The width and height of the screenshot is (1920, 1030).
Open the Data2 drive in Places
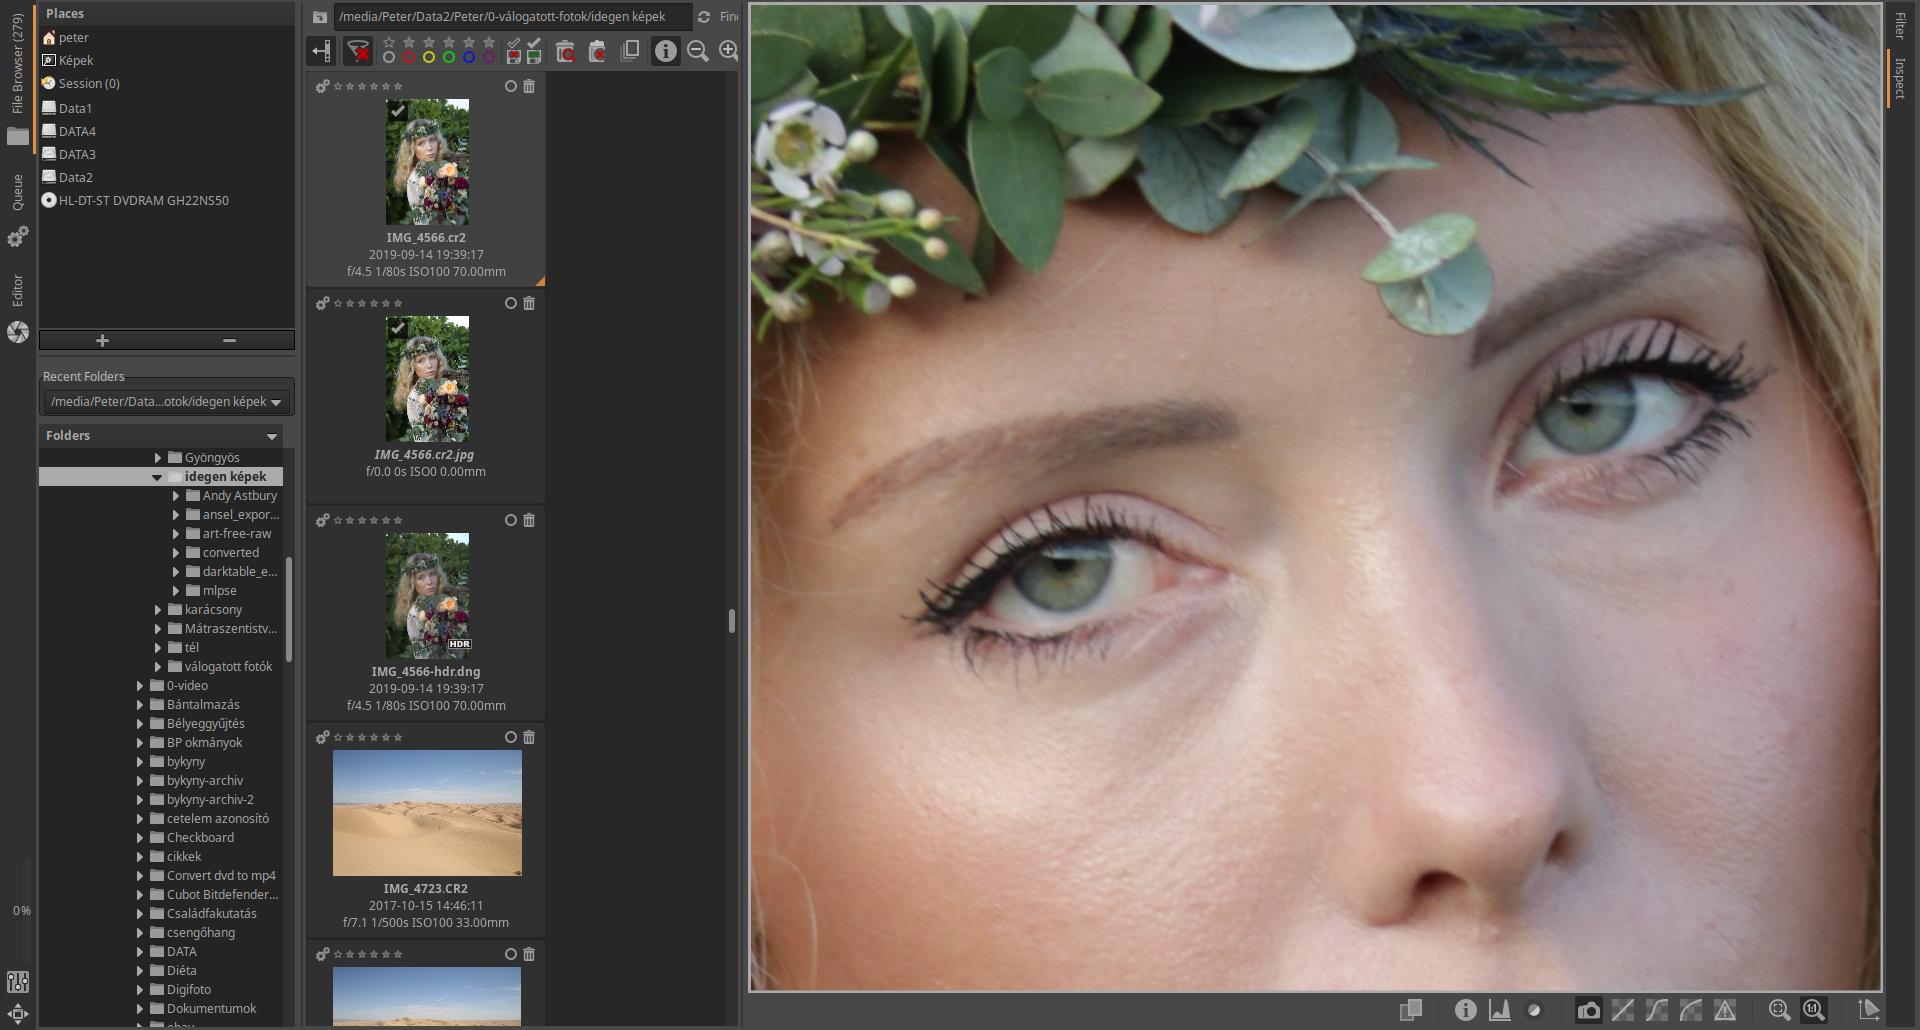click(x=75, y=177)
